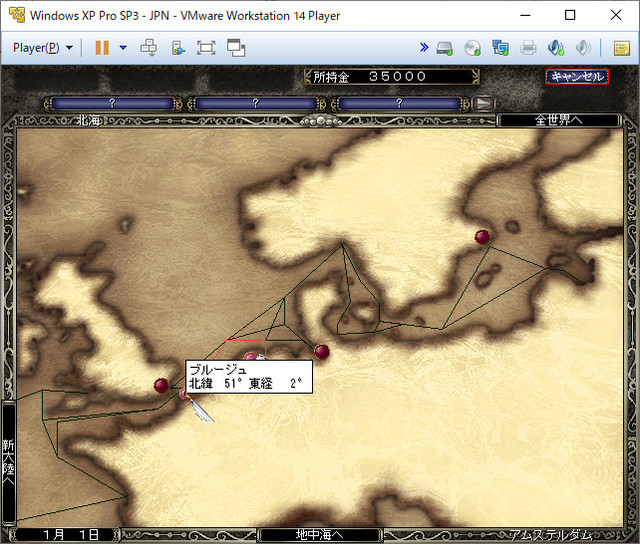Select the red port marker in Scandinavia
Viewport: 640px width, 544px height.
[x=482, y=237]
